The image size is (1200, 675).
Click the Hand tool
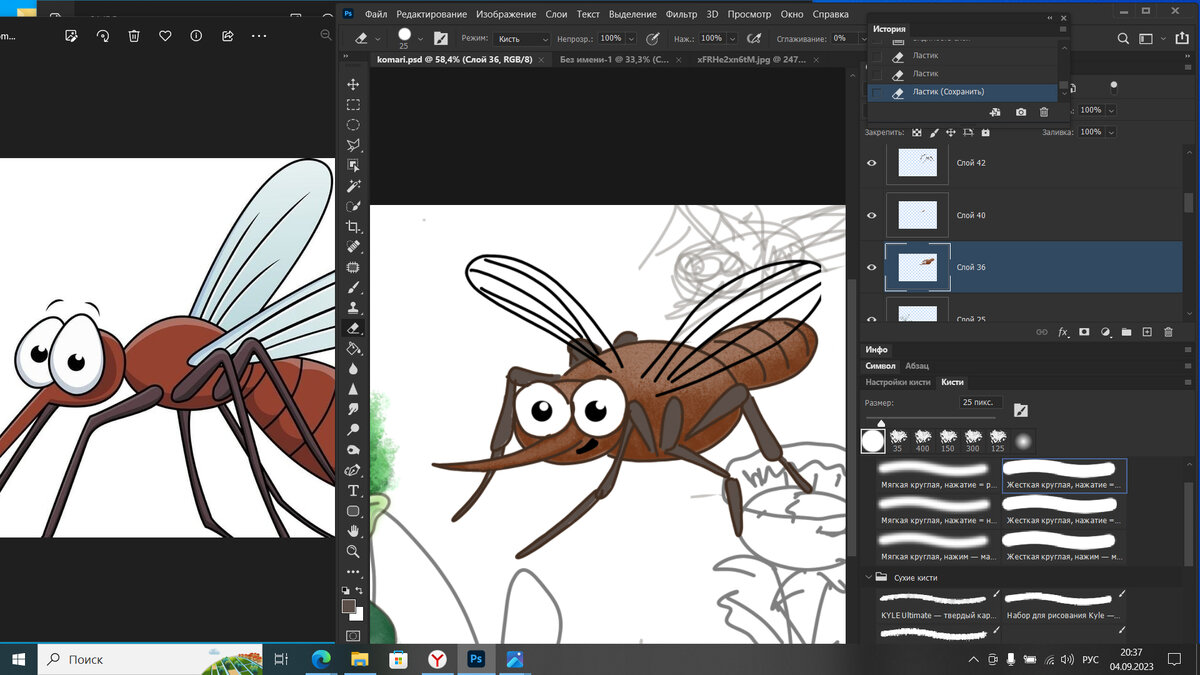353,530
